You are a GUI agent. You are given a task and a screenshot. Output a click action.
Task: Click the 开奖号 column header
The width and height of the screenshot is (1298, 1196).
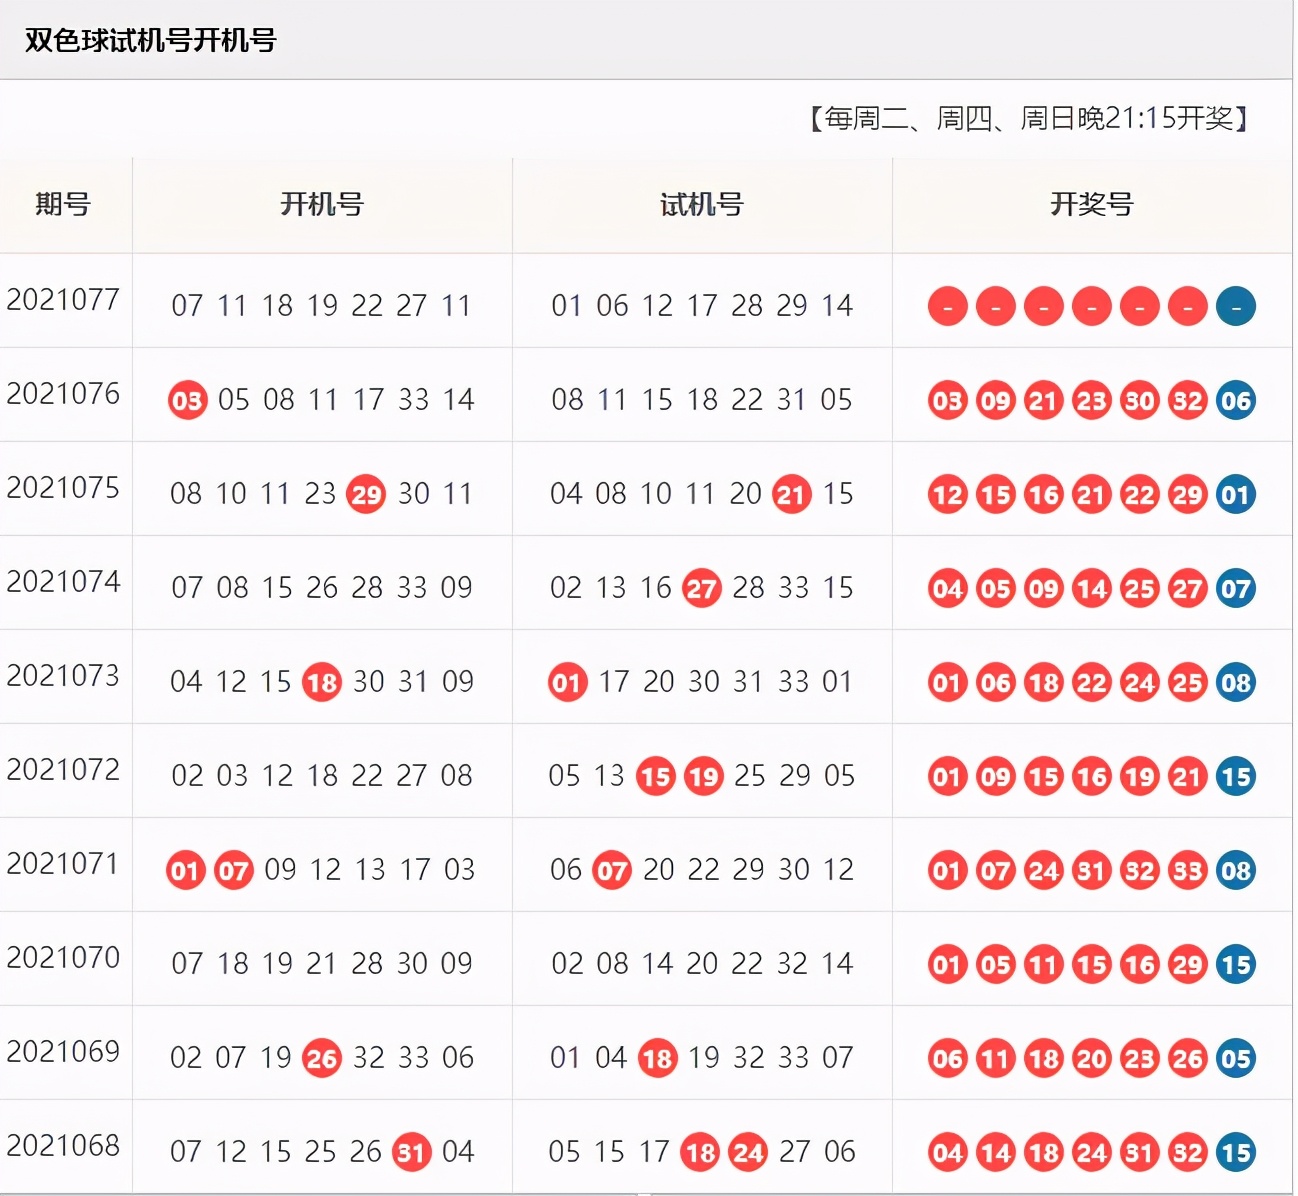[1091, 205]
